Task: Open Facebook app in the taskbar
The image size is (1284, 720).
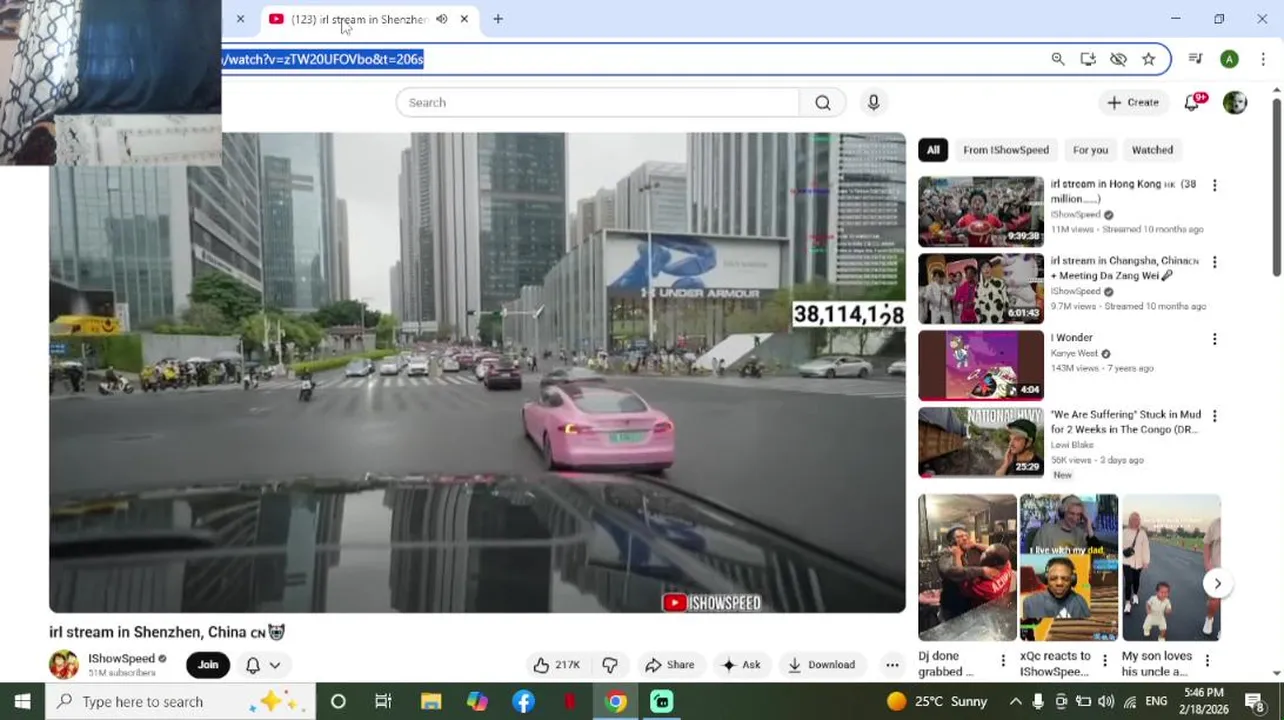Action: point(524,701)
